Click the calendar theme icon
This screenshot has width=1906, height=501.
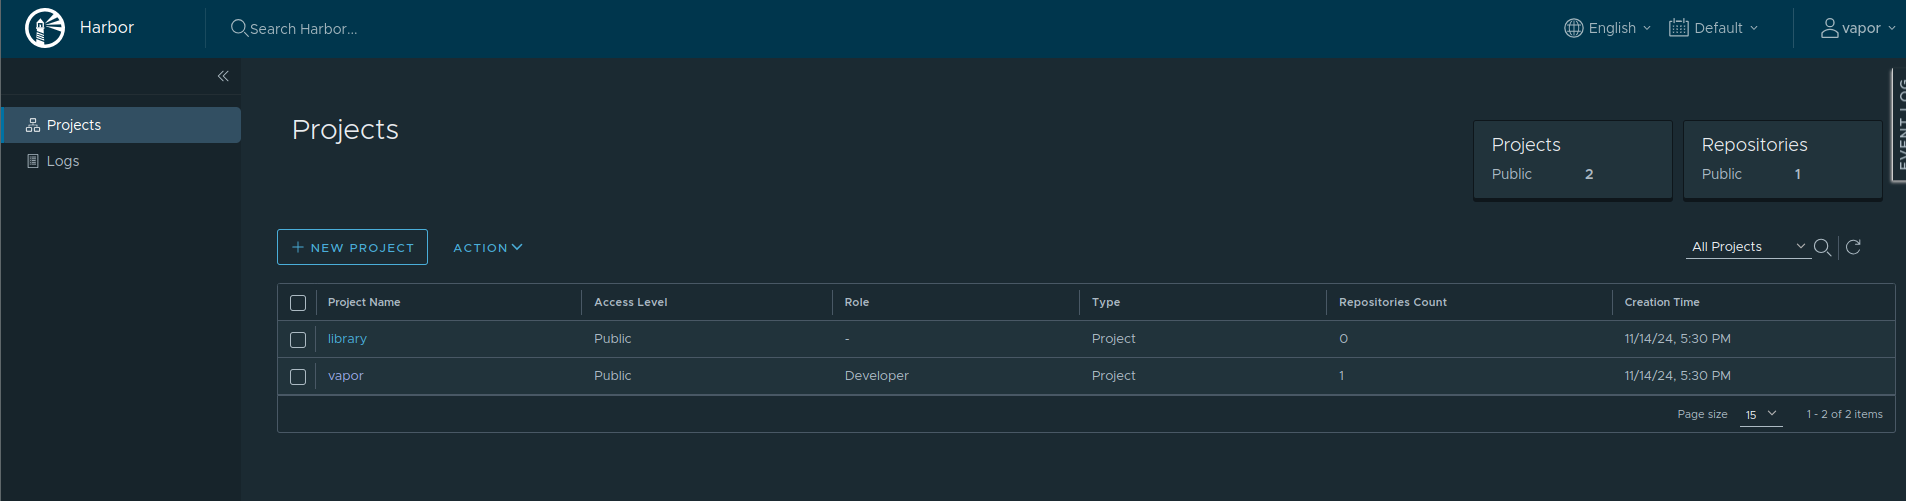pyautogui.click(x=1679, y=28)
